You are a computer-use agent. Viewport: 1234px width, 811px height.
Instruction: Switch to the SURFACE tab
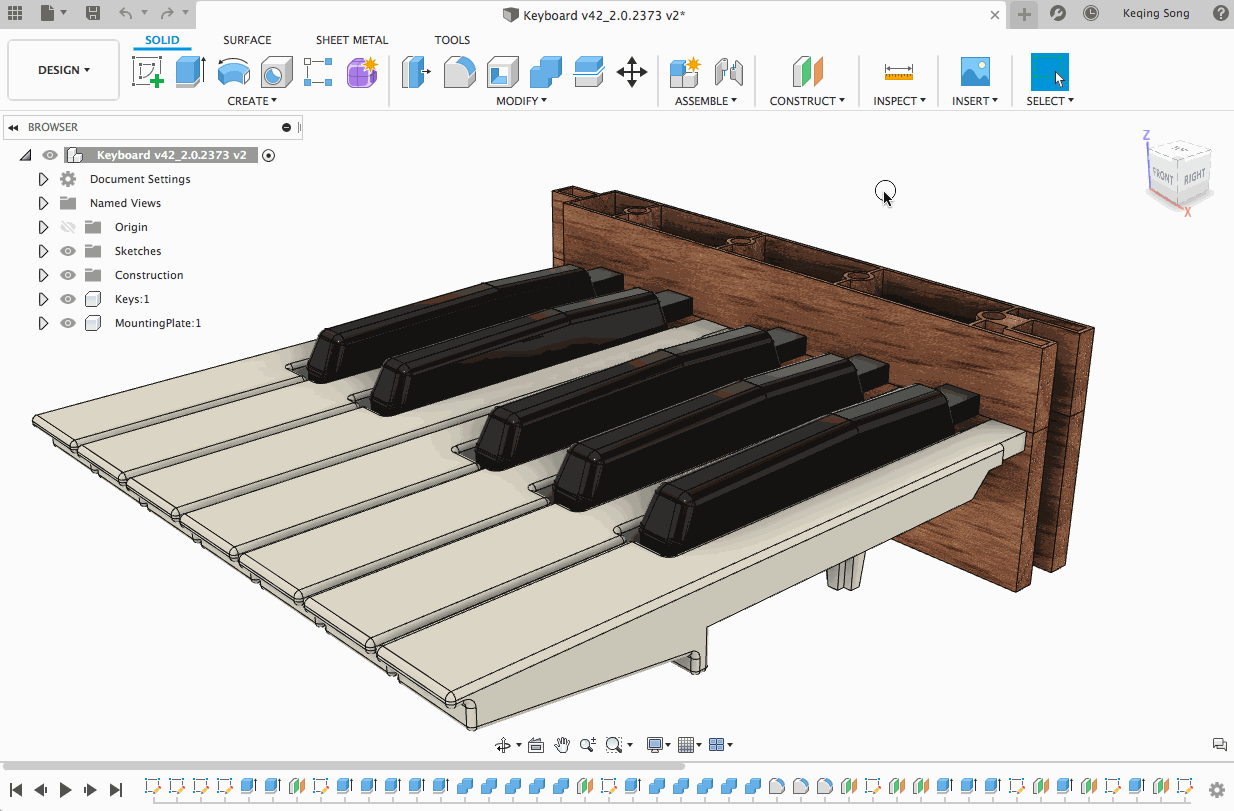pyautogui.click(x=247, y=40)
